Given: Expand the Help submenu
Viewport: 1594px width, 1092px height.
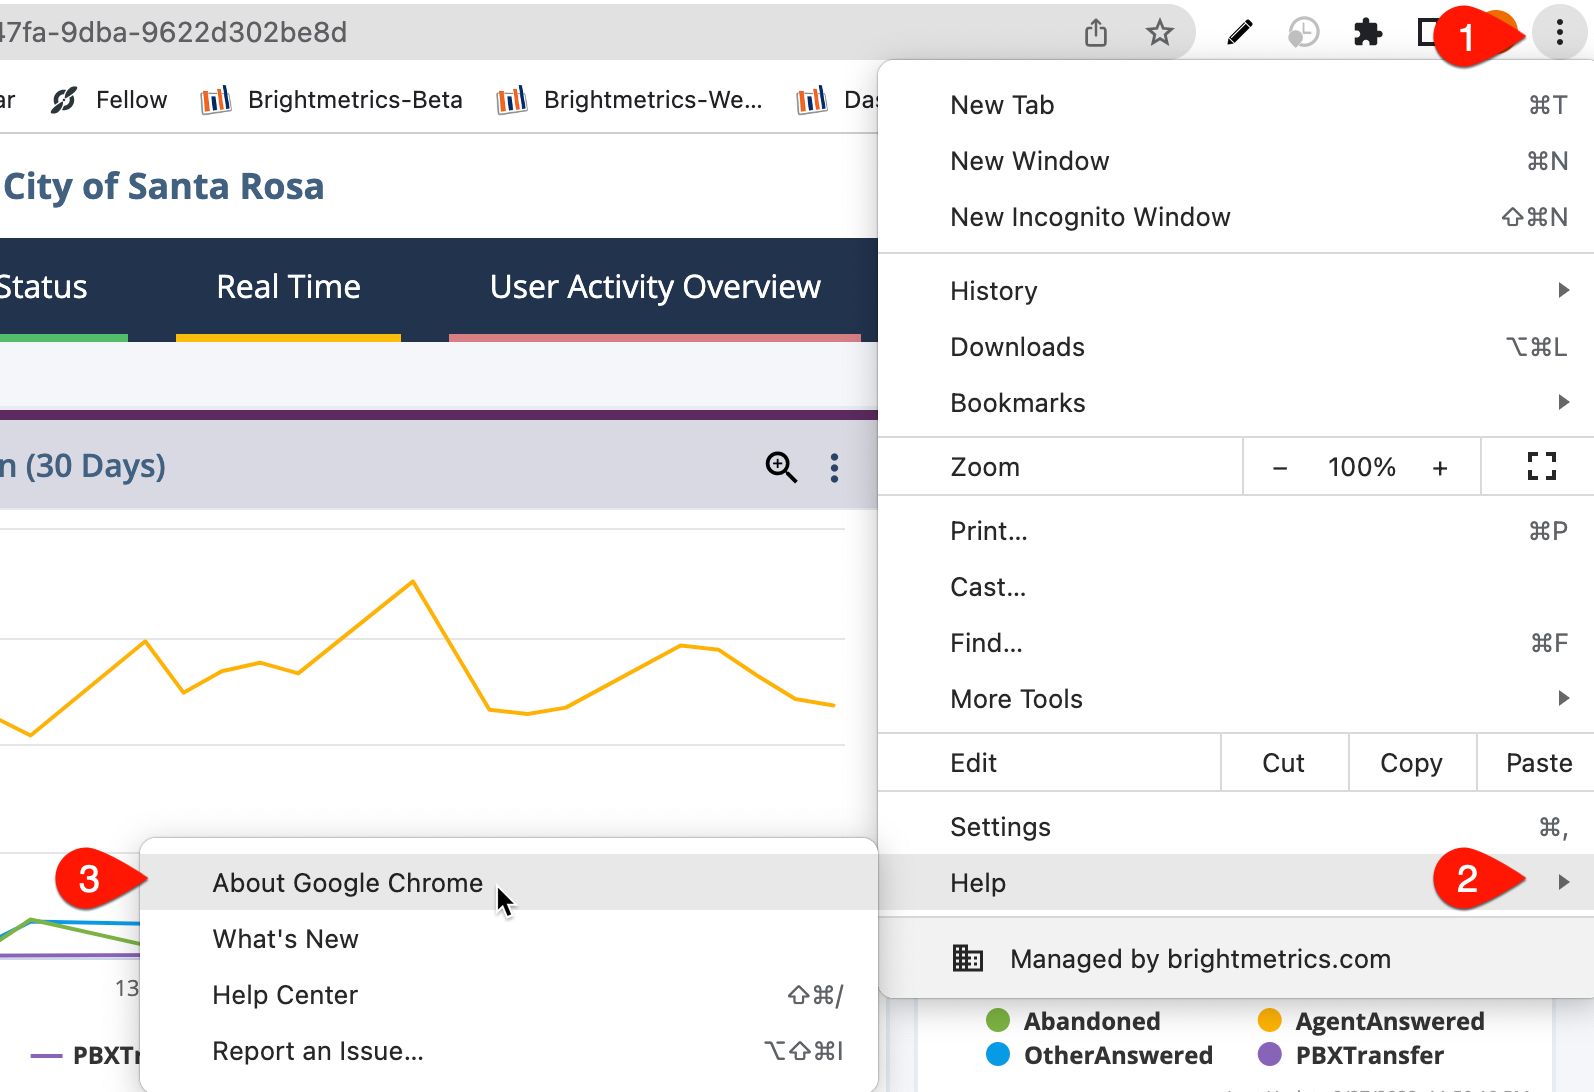Looking at the screenshot, I should [1236, 883].
